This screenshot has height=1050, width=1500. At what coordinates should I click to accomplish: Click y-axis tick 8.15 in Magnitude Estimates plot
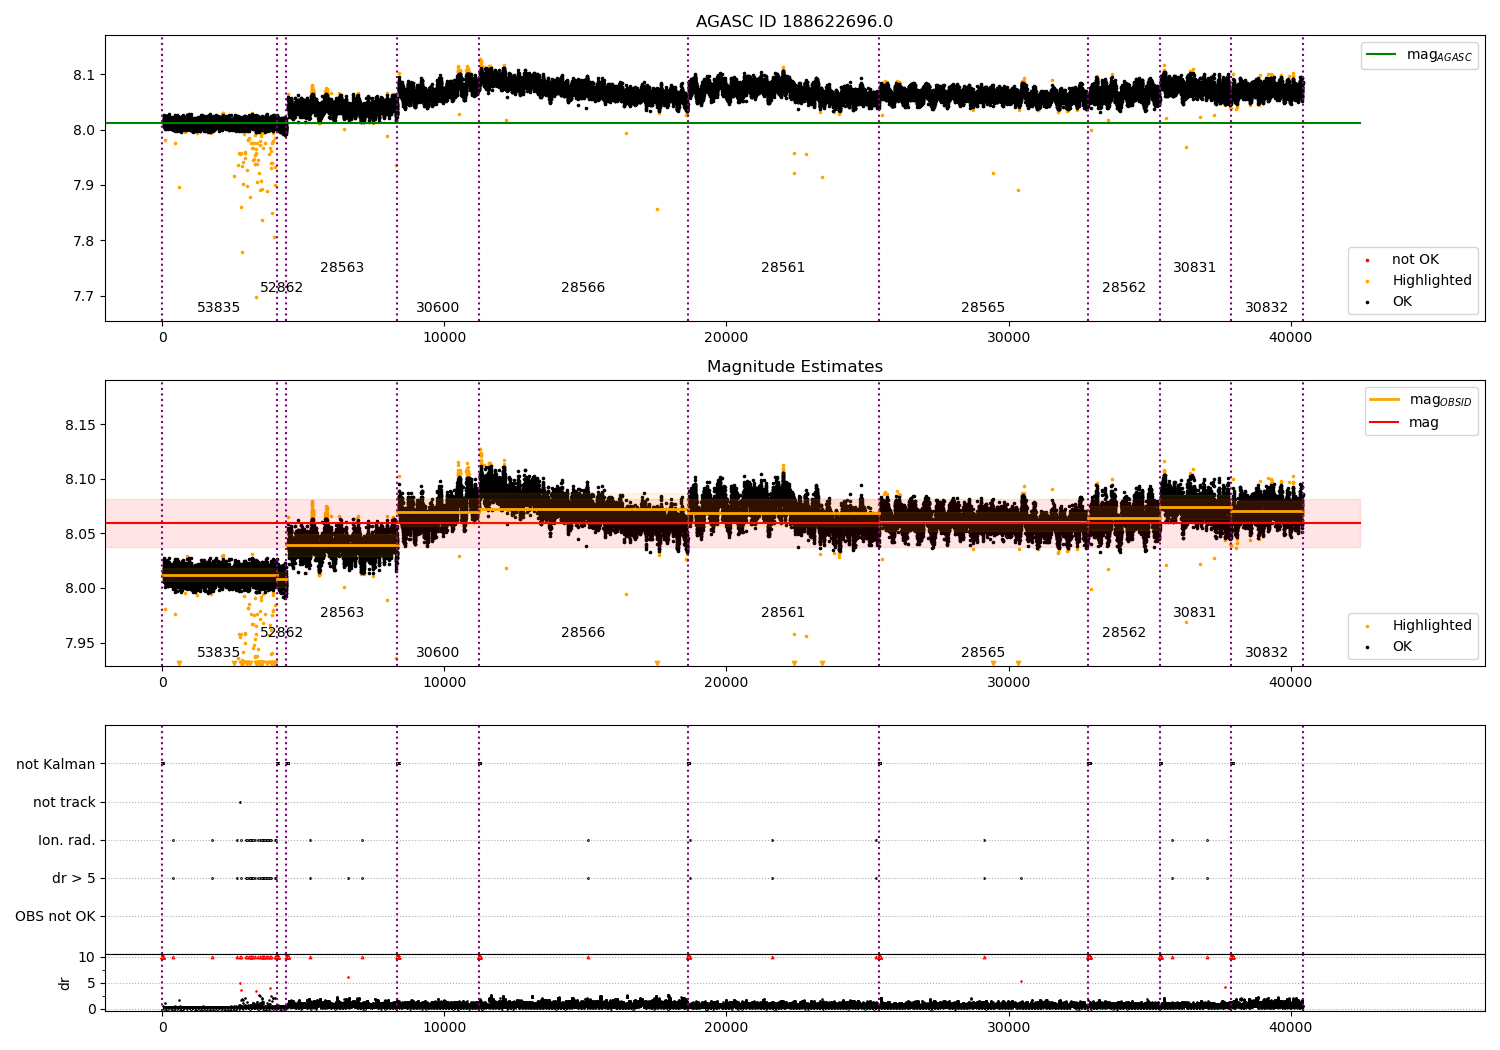(x=80, y=425)
